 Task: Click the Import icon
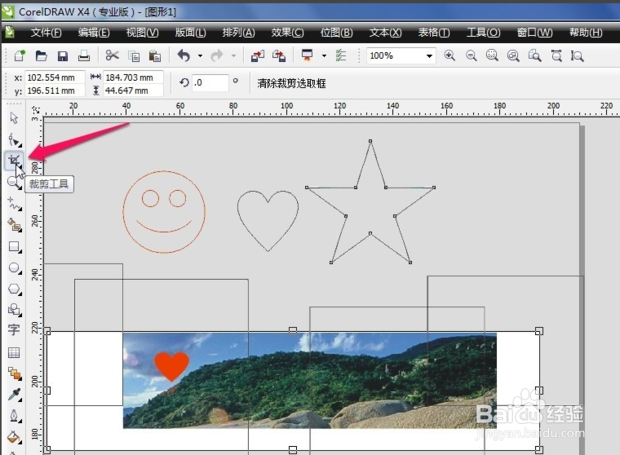(x=258, y=56)
